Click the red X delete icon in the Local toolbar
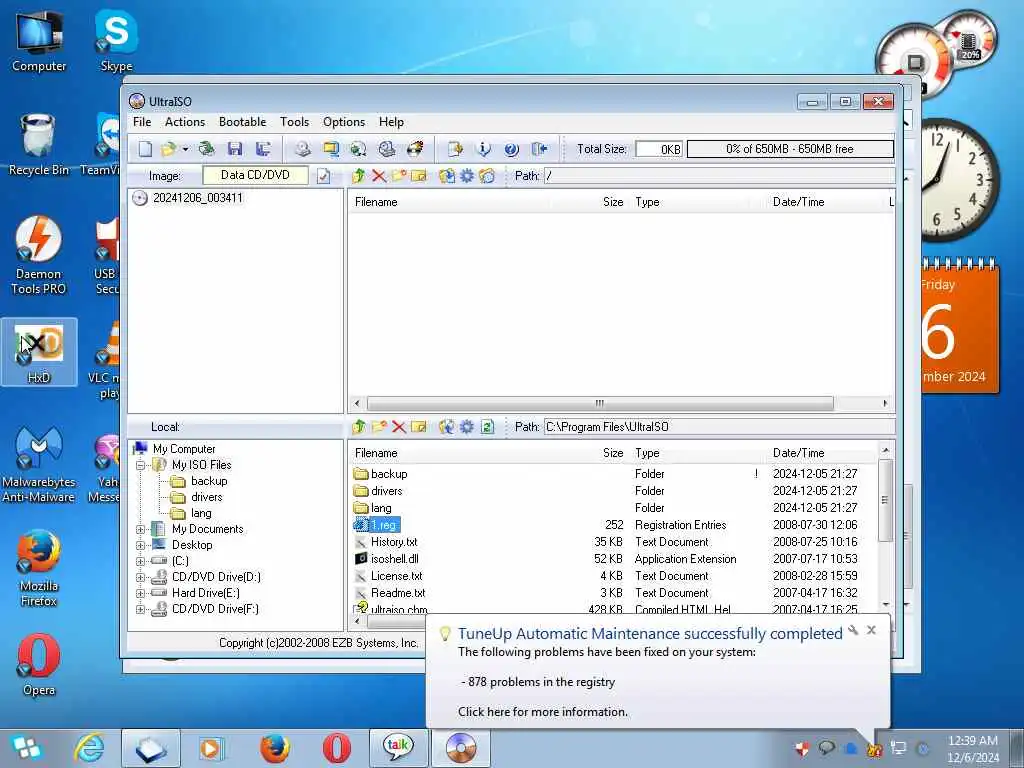This screenshot has height=768, width=1024. click(x=399, y=427)
